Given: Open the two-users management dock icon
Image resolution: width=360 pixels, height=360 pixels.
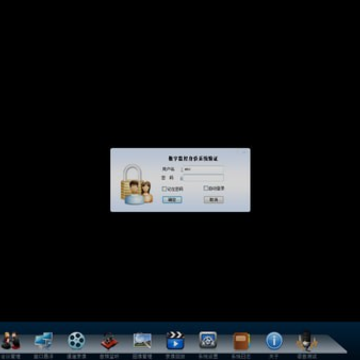Looking at the screenshot, I should (x=11, y=341).
